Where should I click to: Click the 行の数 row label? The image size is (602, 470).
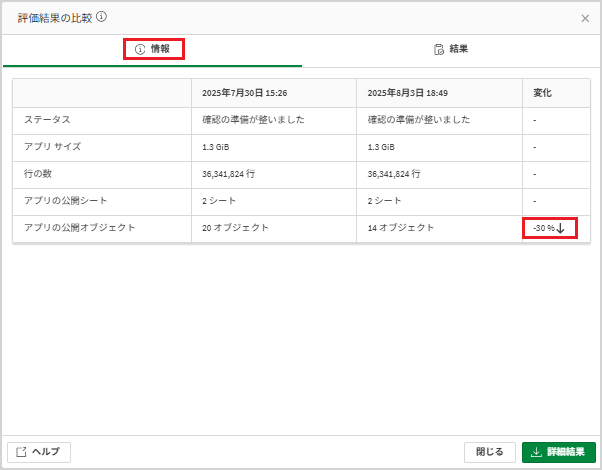coord(38,174)
